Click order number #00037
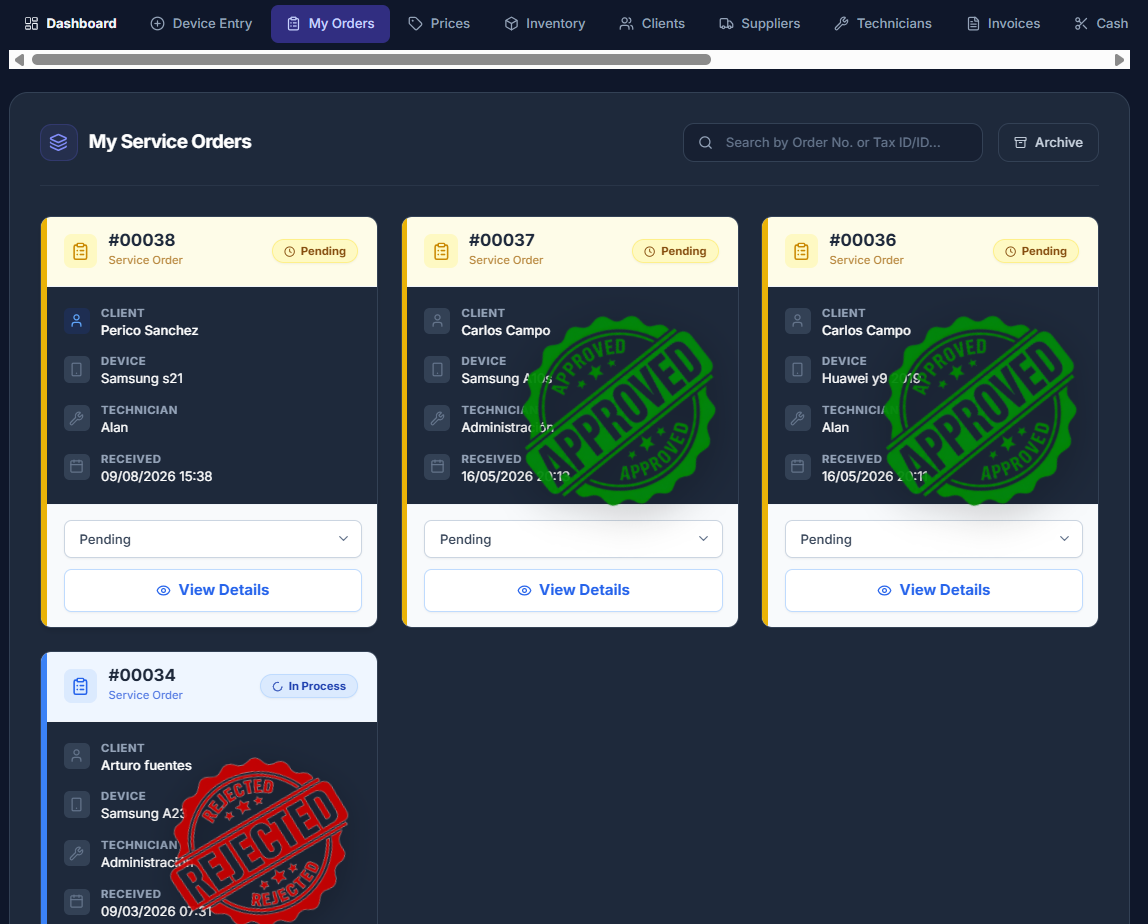The height and width of the screenshot is (924, 1148). tap(502, 240)
